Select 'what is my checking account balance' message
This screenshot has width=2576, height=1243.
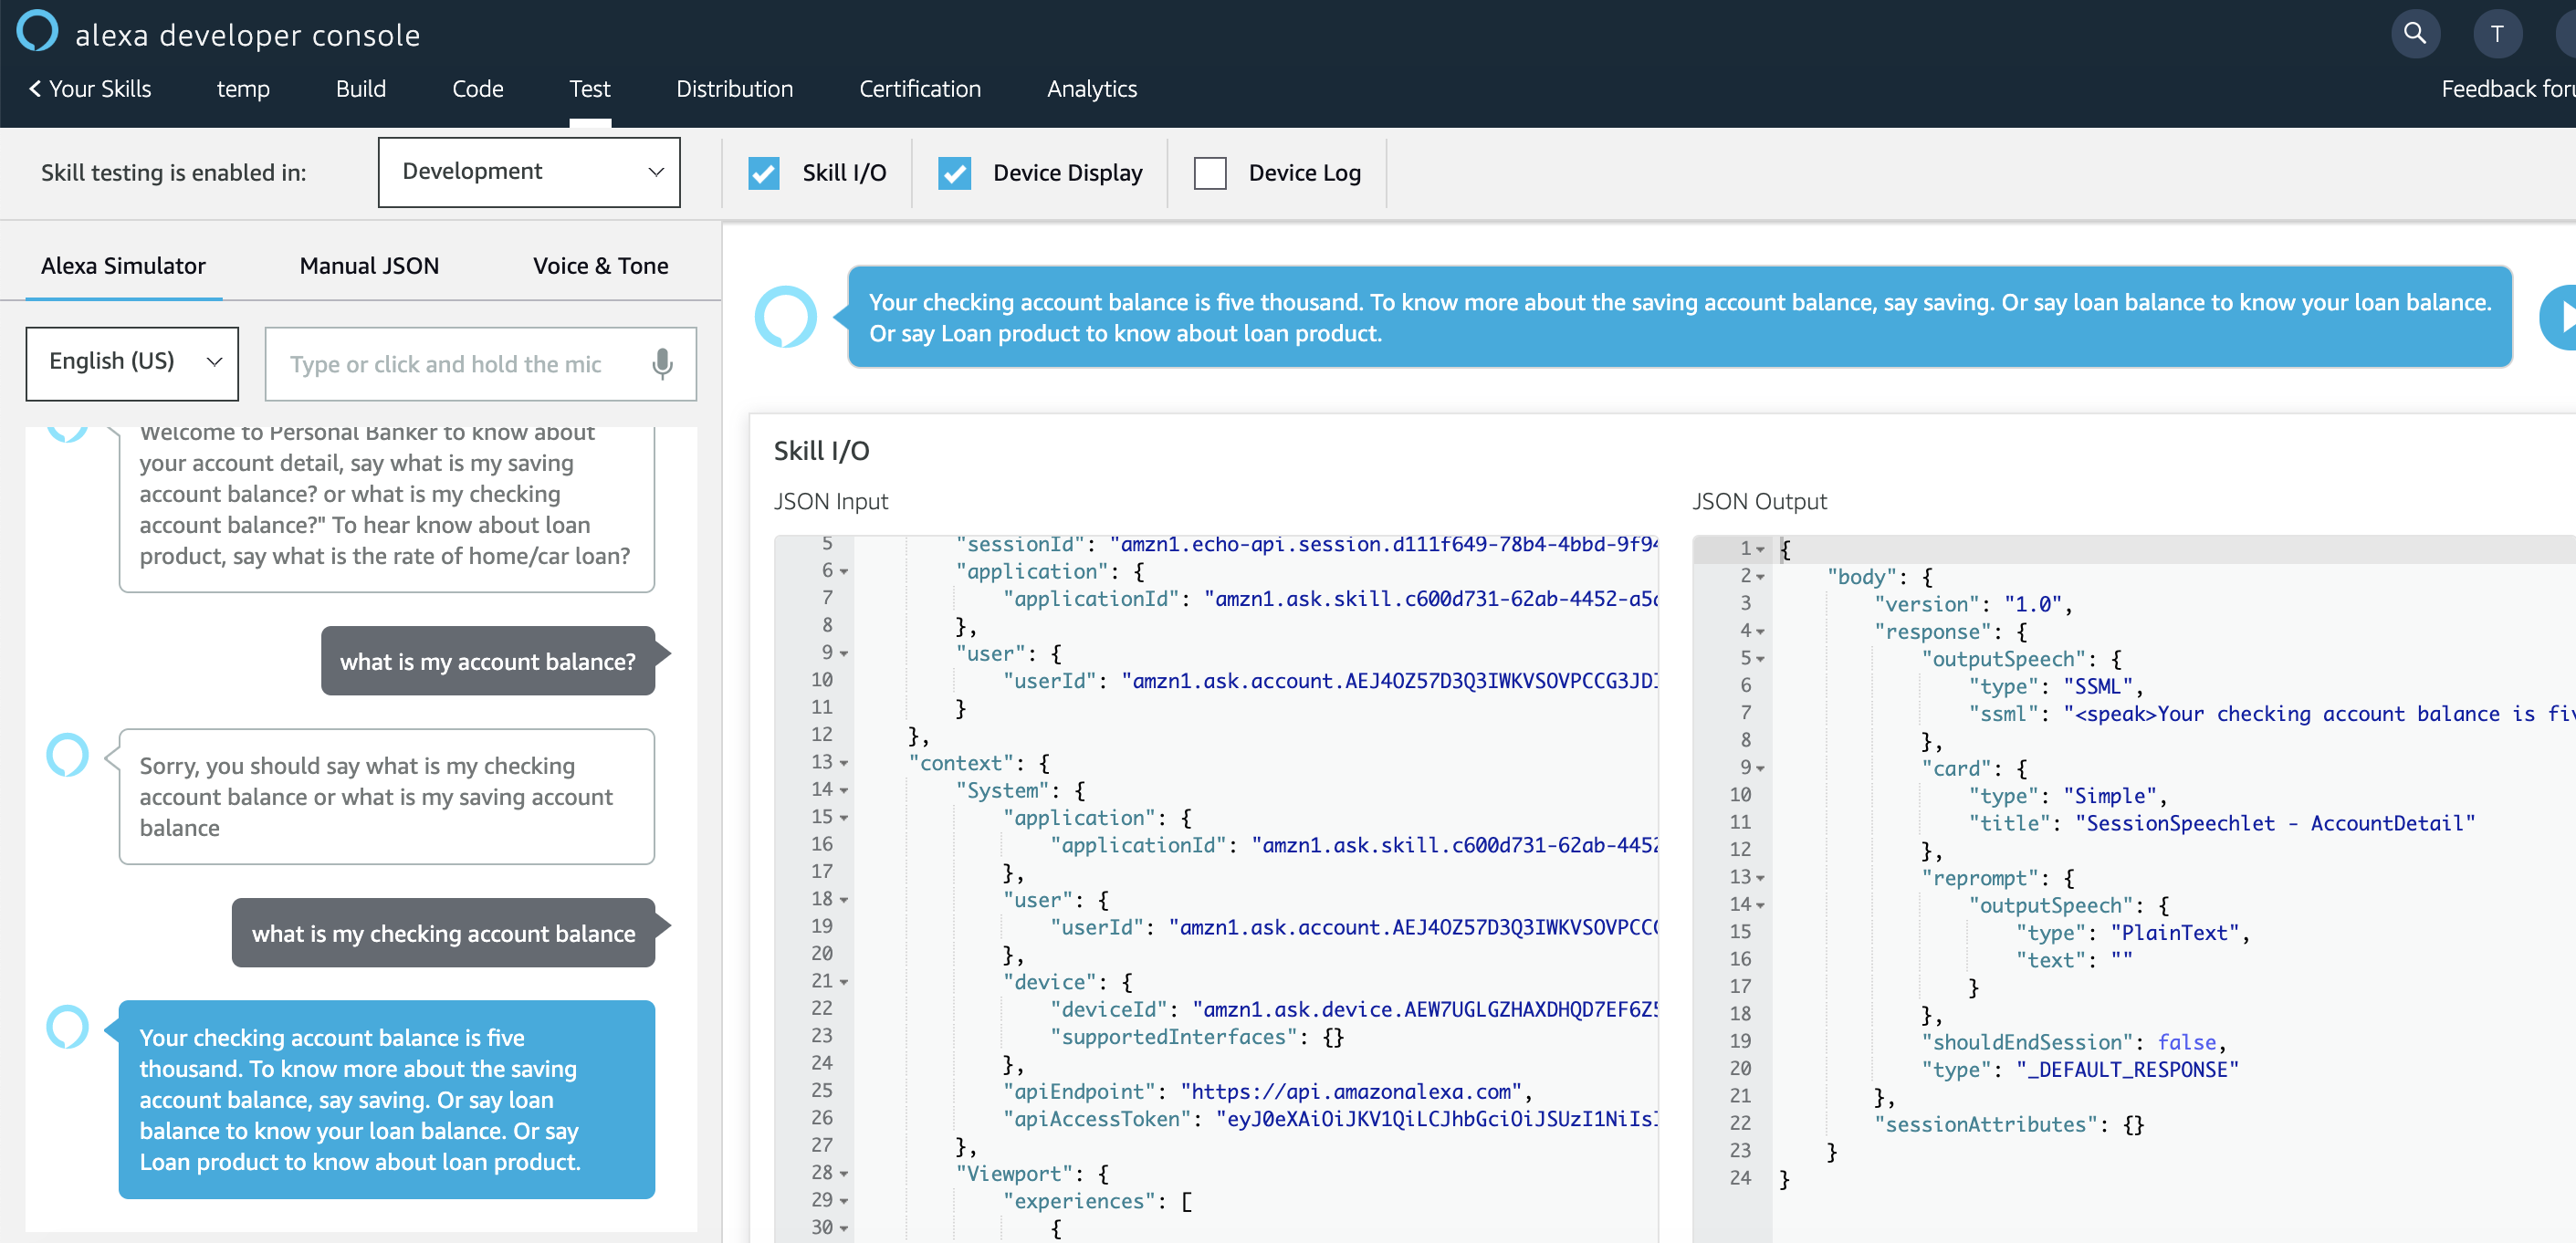[x=443, y=933]
